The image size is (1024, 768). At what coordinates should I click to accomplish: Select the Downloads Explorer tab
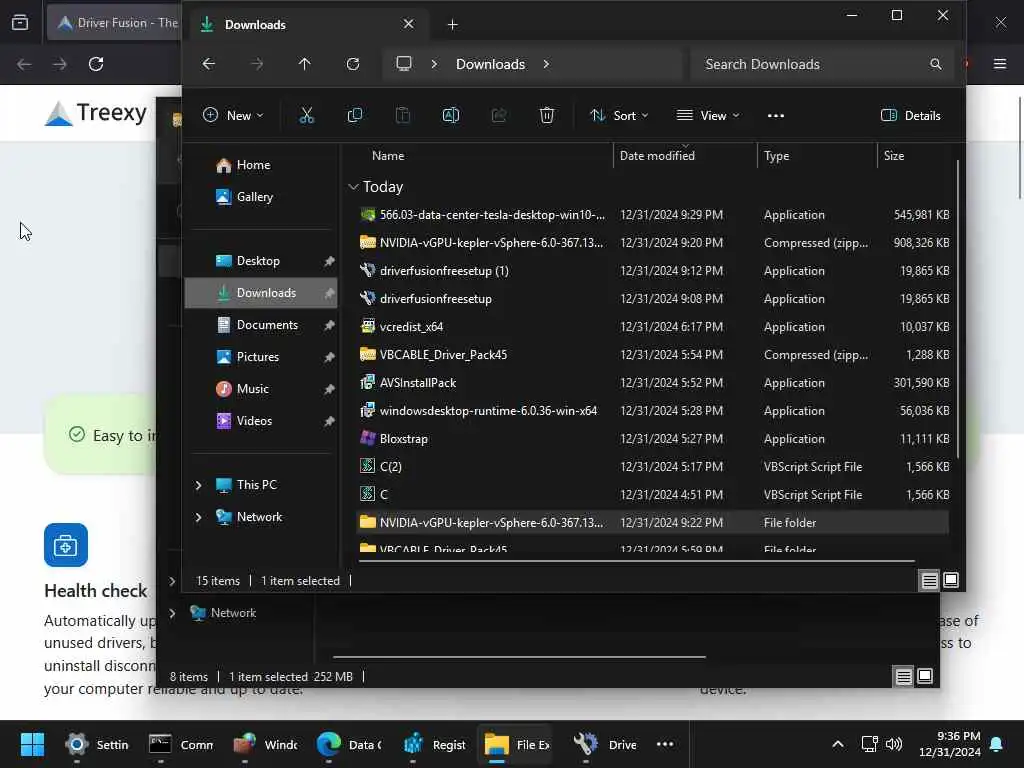coord(307,24)
